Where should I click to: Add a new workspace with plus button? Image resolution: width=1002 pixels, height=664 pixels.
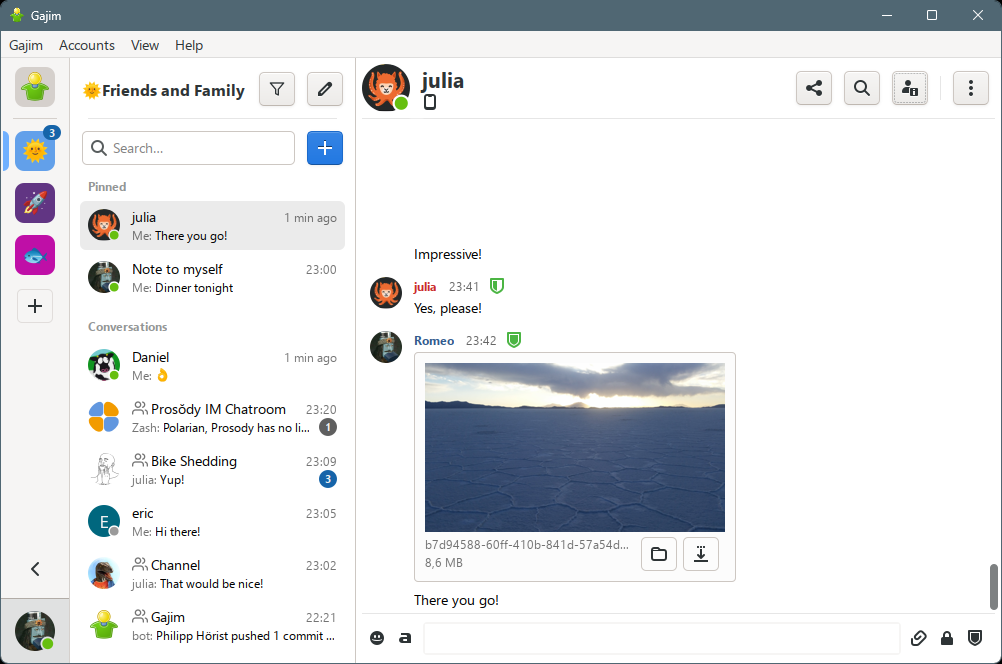(35, 306)
